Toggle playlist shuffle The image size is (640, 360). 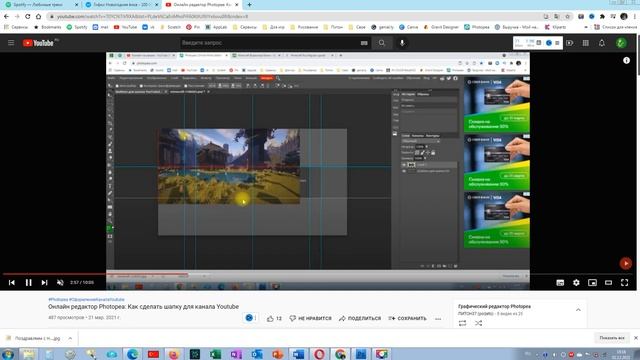coord(478,323)
